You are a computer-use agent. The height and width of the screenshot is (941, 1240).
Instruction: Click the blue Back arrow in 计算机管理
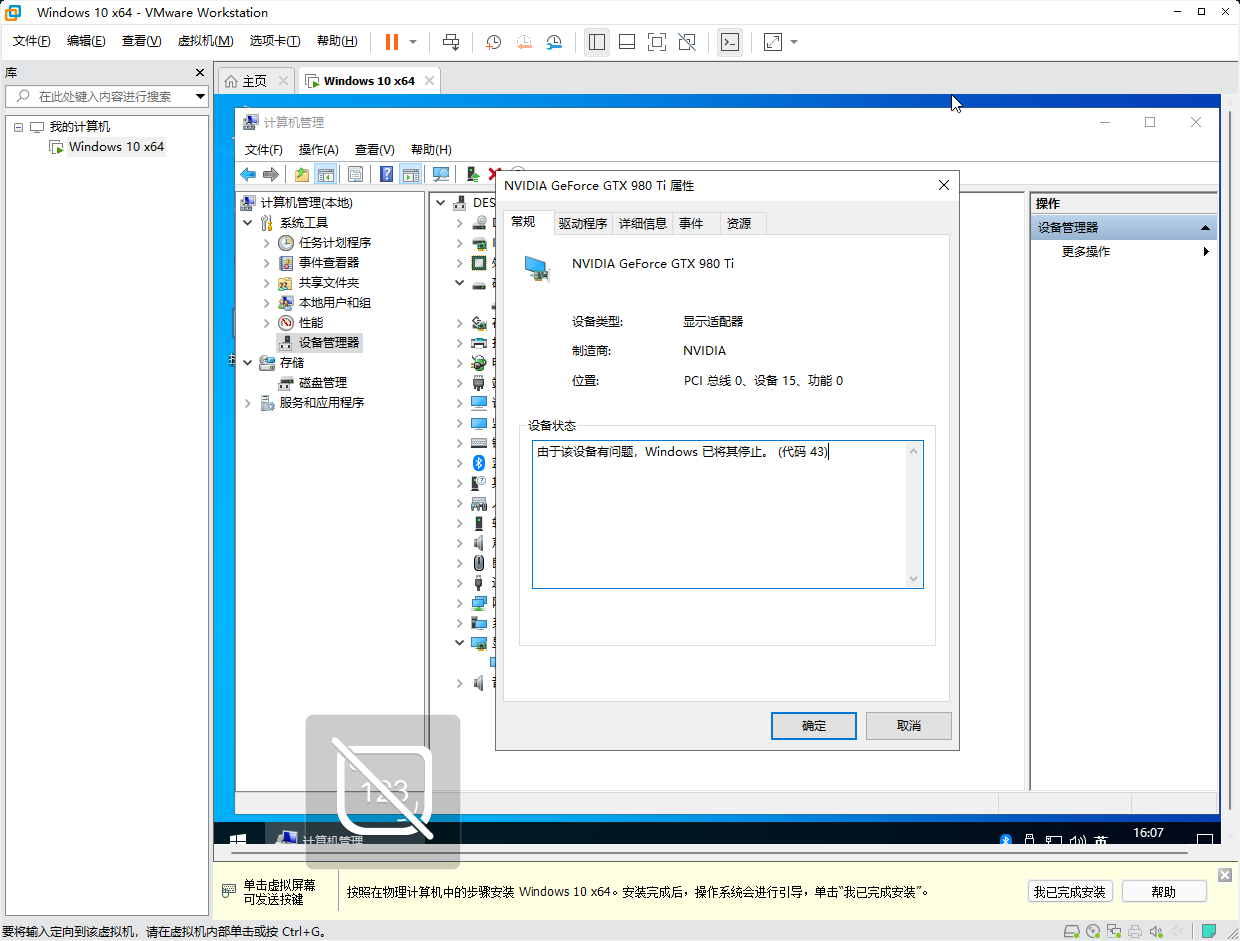(x=248, y=174)
